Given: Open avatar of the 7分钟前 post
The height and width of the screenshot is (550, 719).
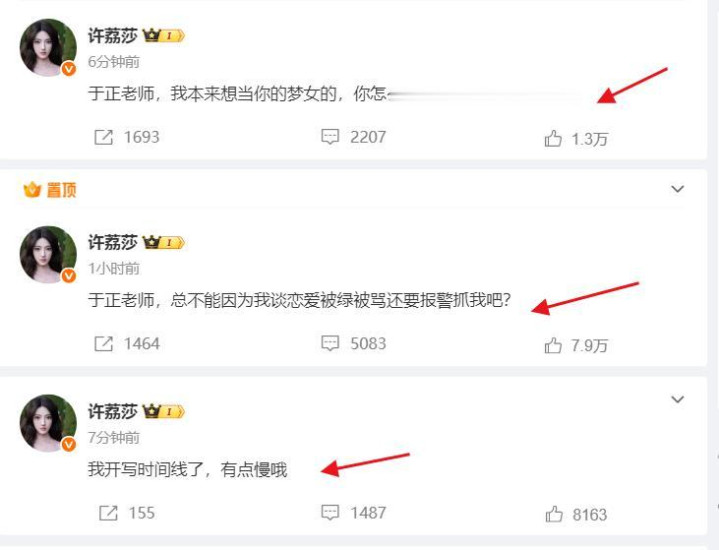Looking at the screenshot, I should pyautogui.click(x=48, y=423).
